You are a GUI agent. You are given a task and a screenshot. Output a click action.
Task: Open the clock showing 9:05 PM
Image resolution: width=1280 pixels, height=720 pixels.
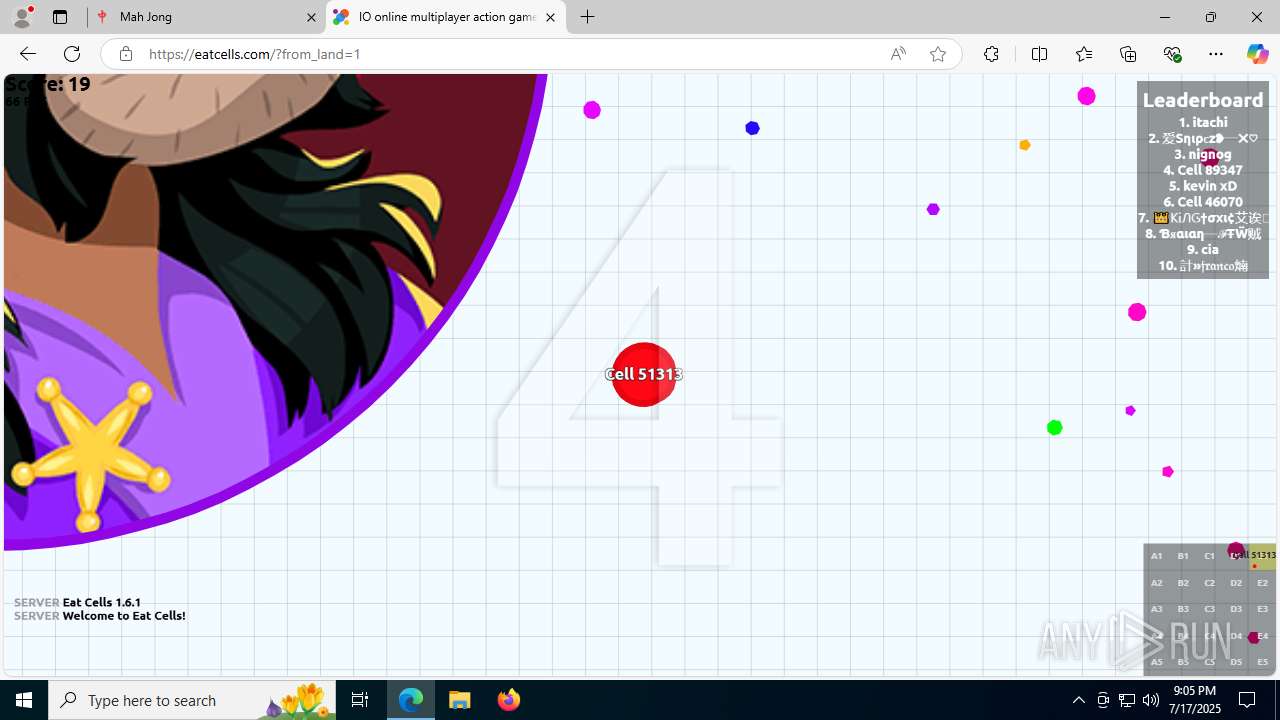pos(1195,700)
